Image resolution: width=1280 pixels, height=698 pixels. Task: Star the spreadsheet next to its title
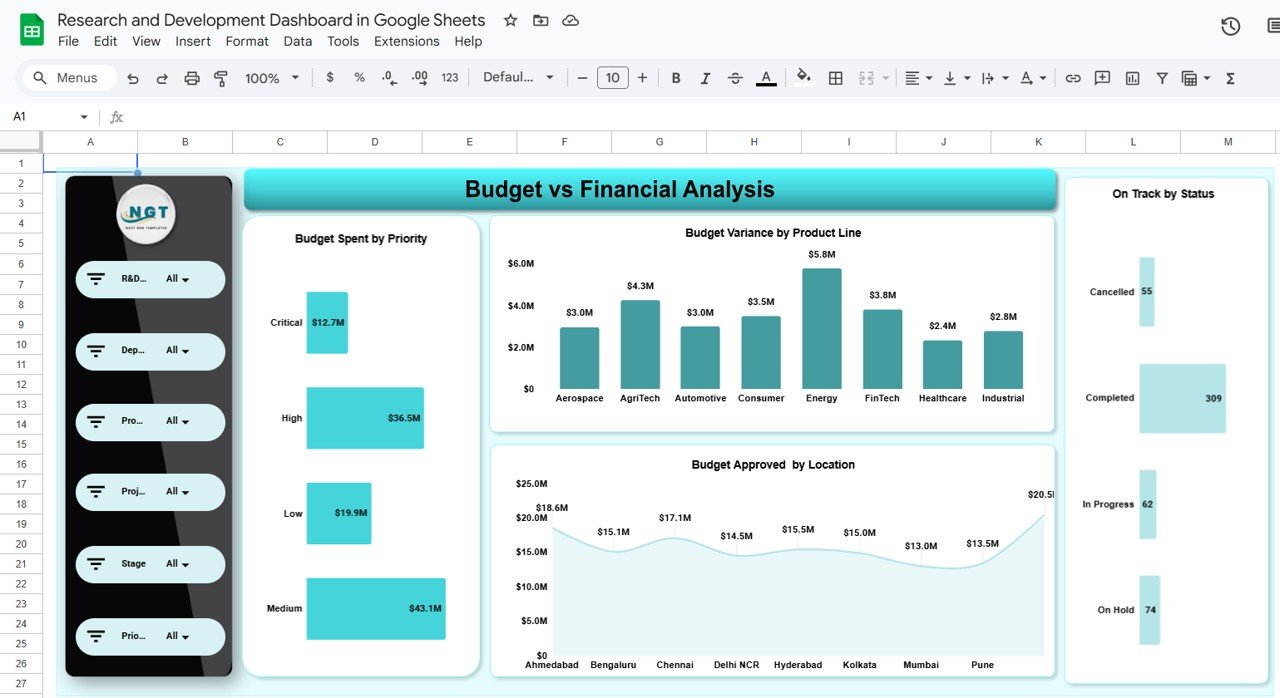click(510, 20)
